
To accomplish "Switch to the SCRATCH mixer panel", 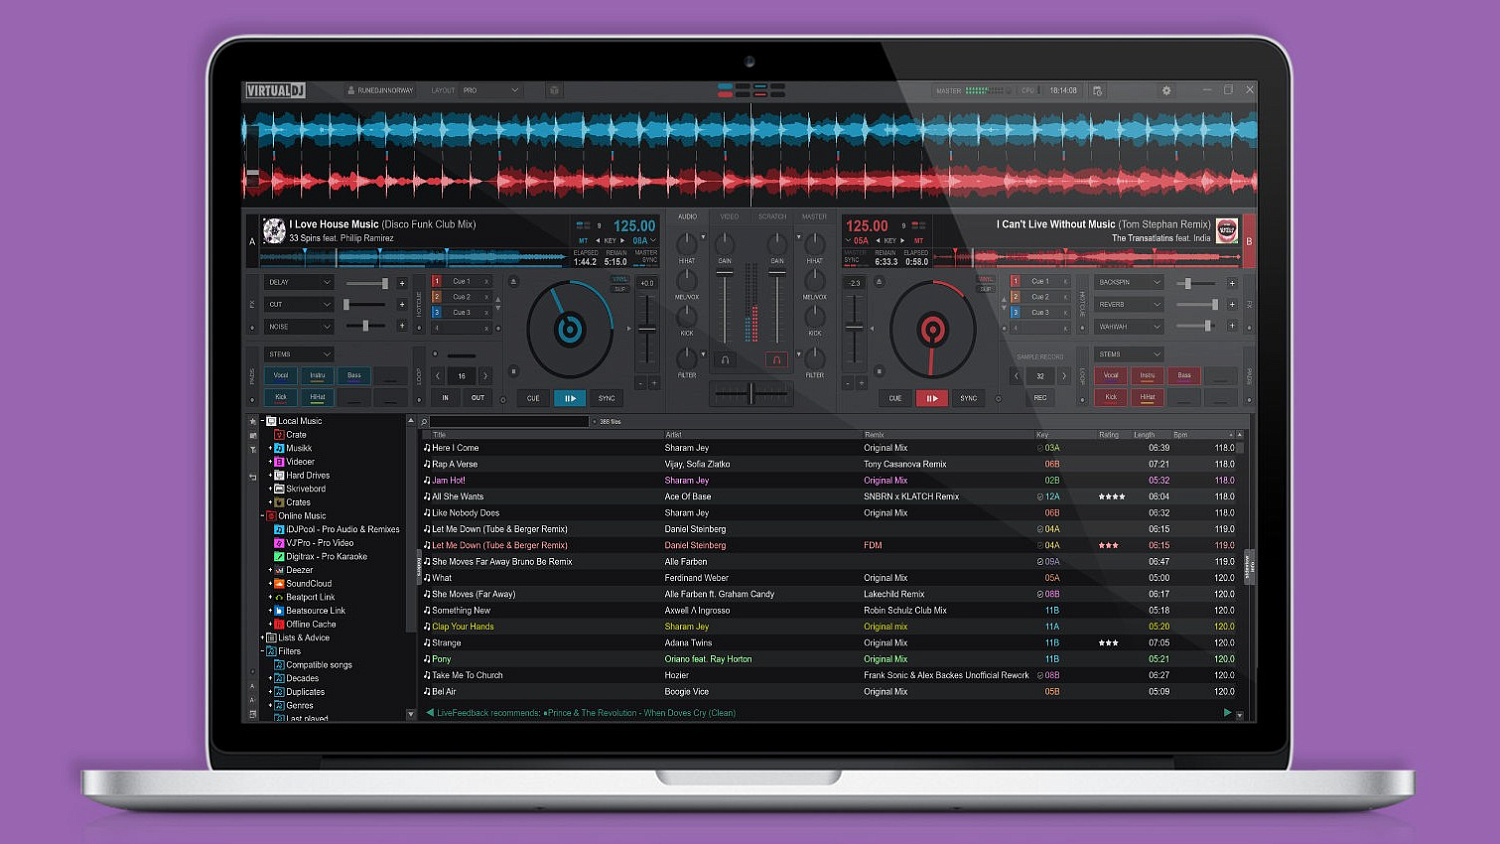I will [771, 216].
